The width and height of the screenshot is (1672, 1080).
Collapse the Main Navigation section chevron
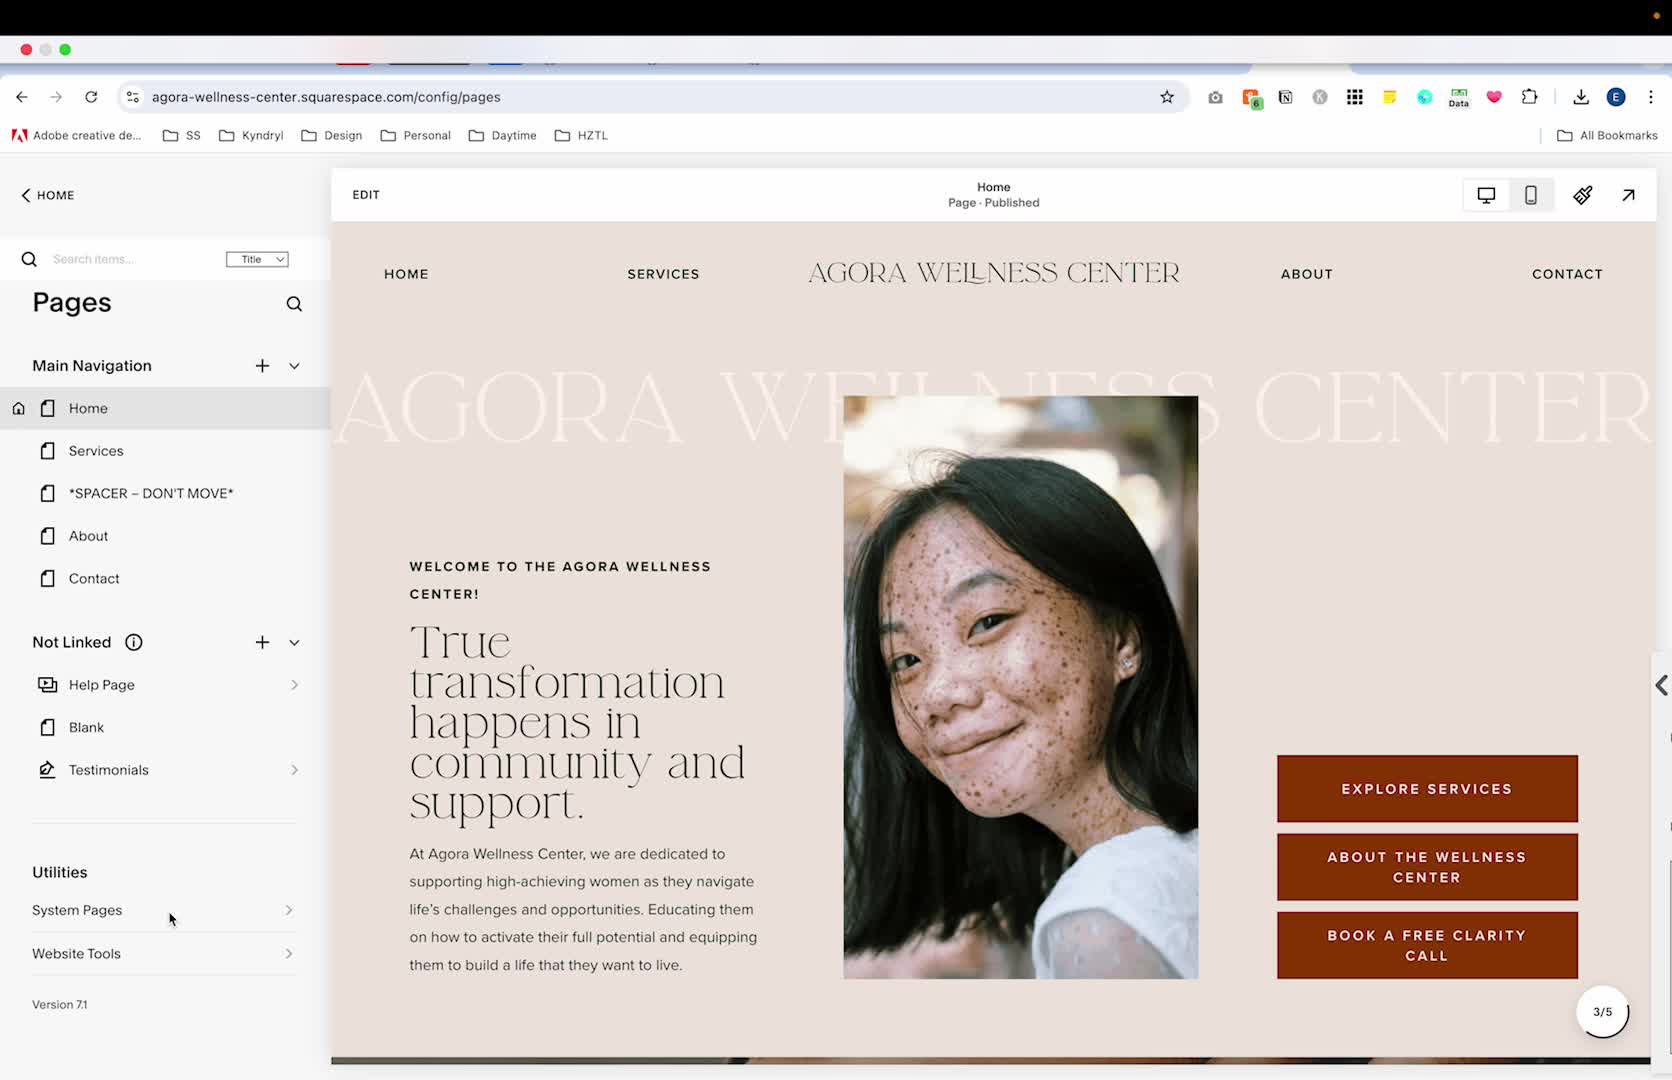294,366
